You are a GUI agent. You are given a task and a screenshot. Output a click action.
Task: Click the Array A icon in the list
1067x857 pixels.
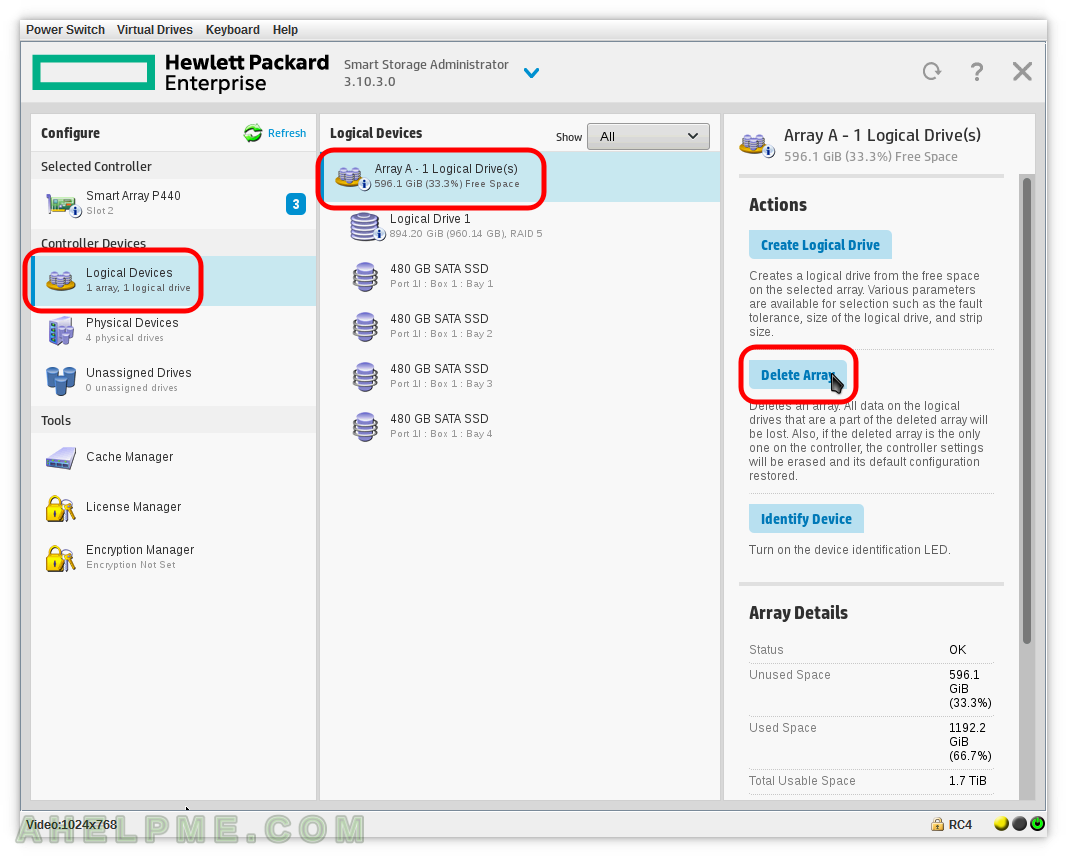point(351,178)
